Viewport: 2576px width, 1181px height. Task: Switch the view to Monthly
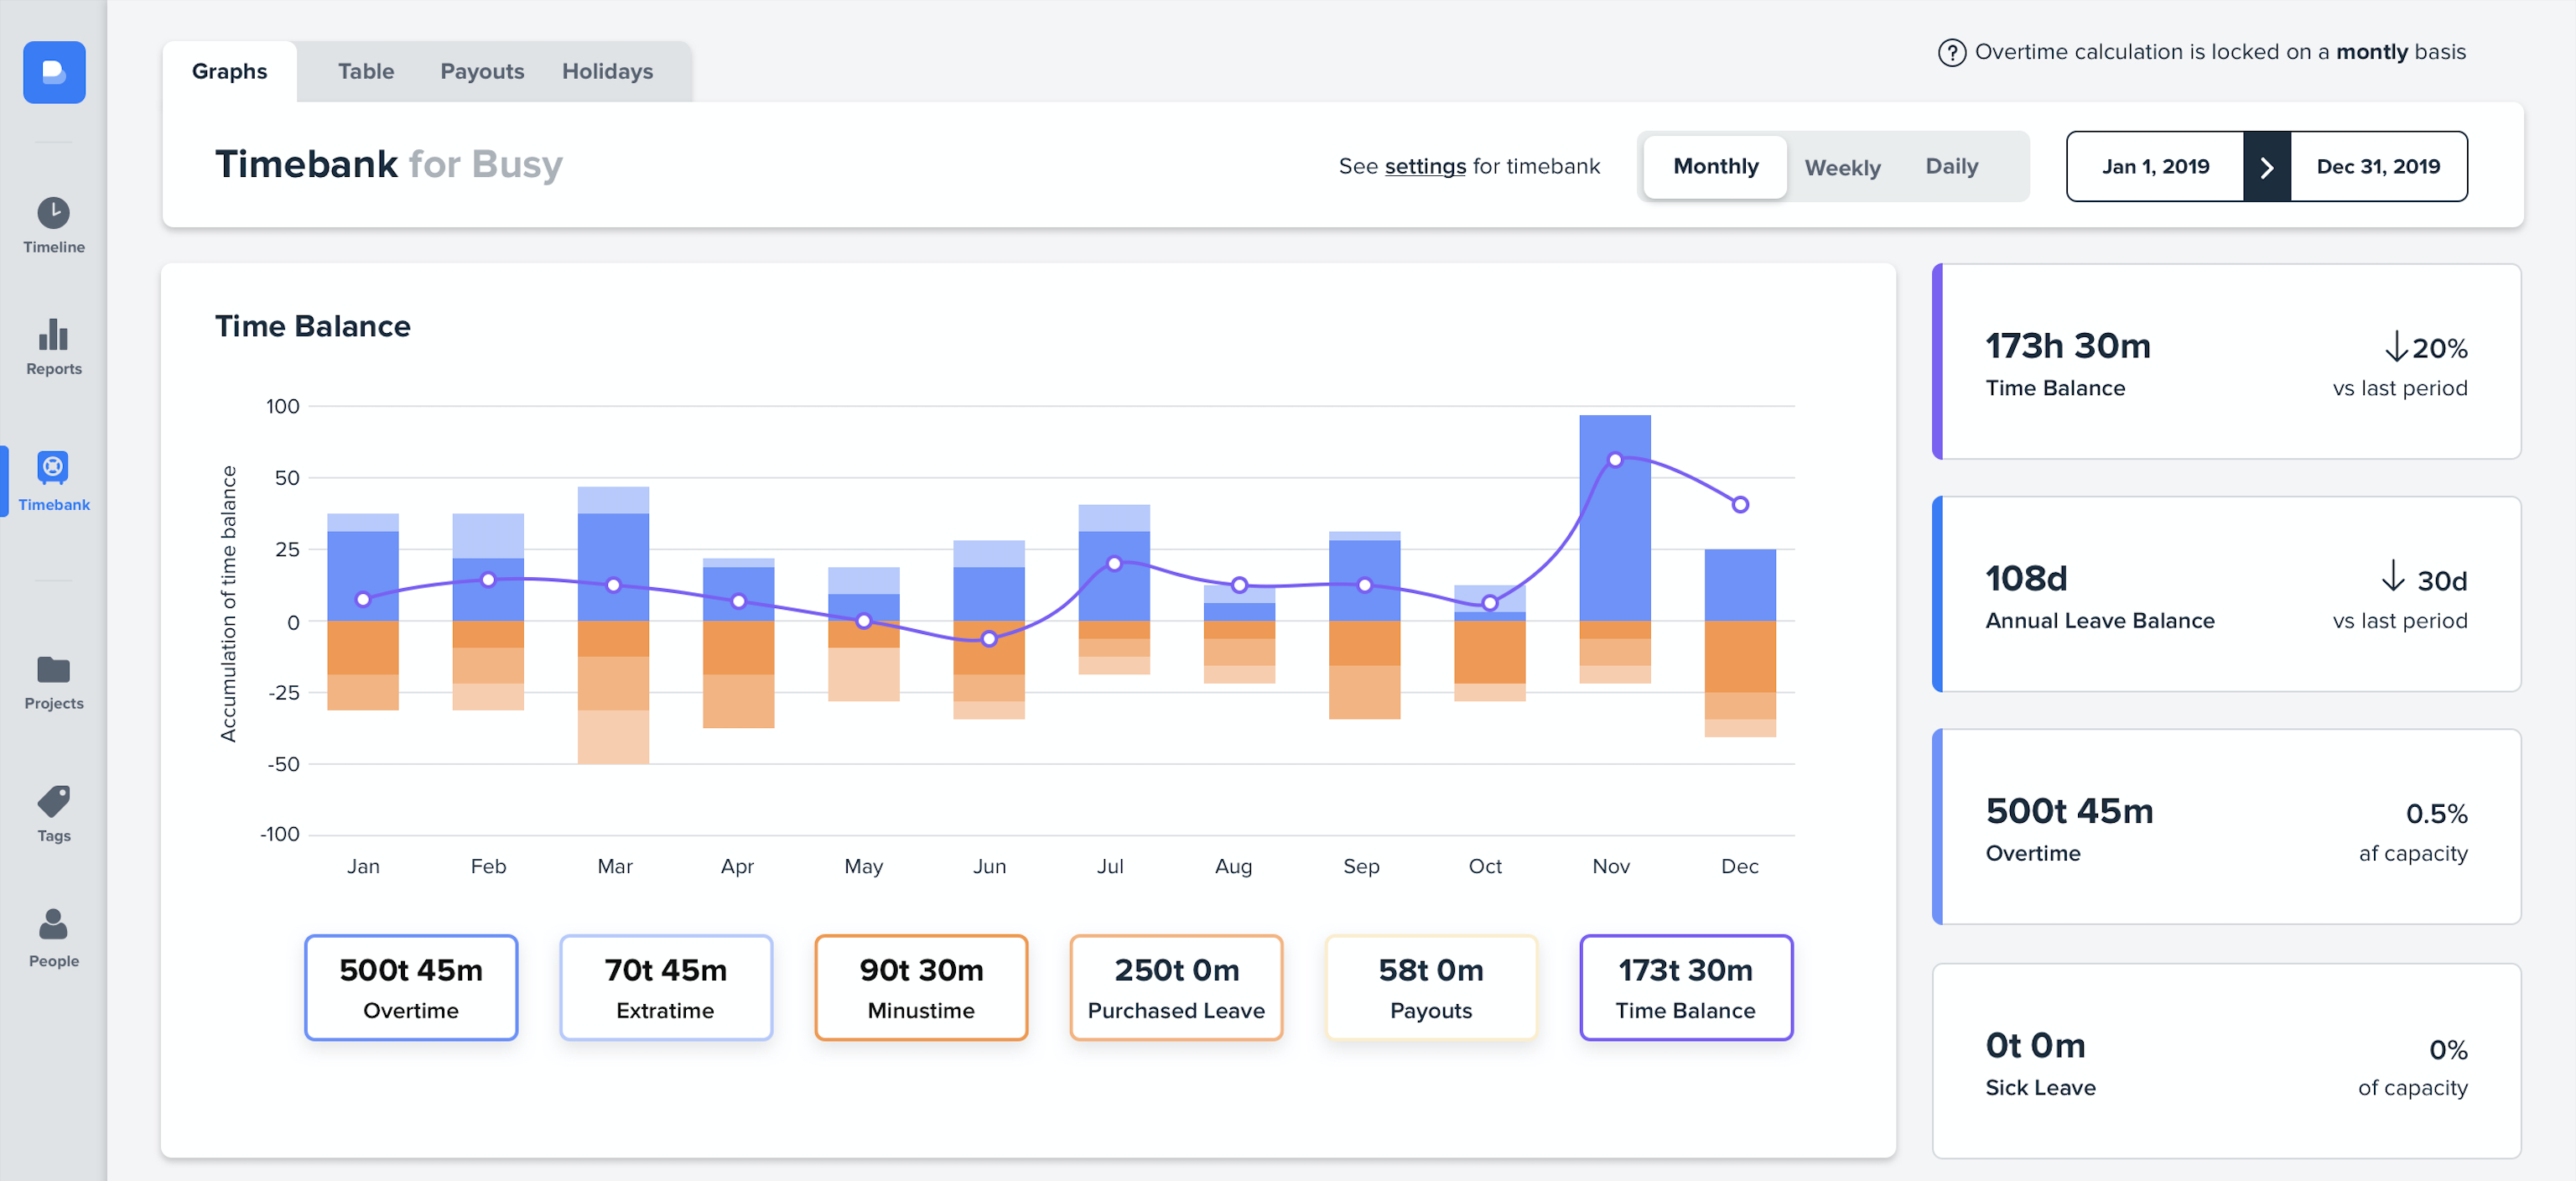(1715, 167)
